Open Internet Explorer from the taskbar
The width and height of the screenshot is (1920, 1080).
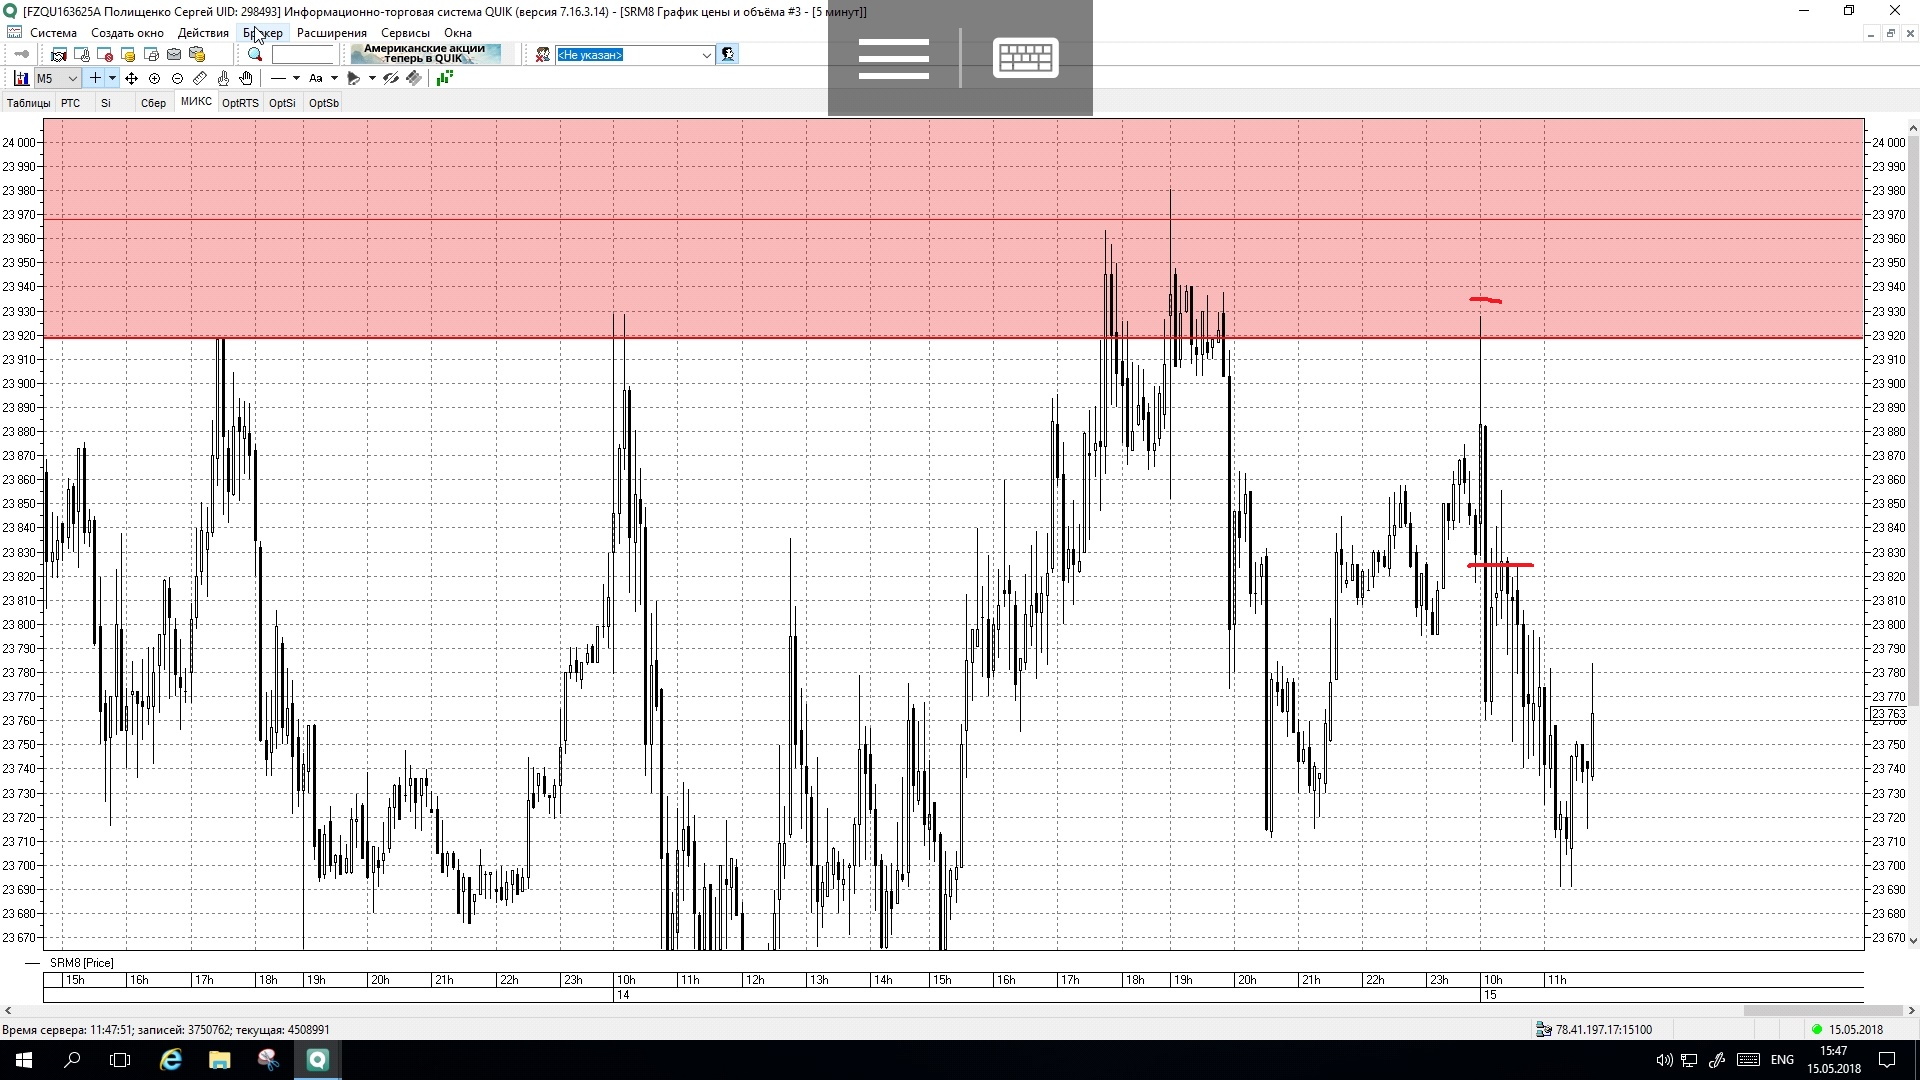tap(171, 1060)
